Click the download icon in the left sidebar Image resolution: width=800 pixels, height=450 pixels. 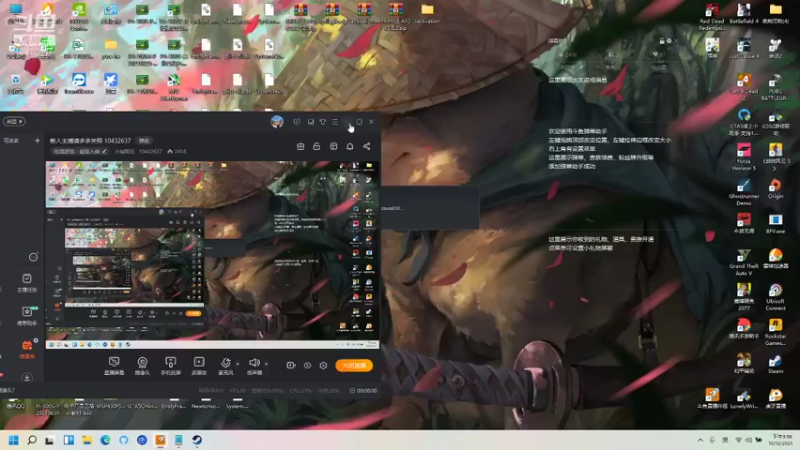27,378
